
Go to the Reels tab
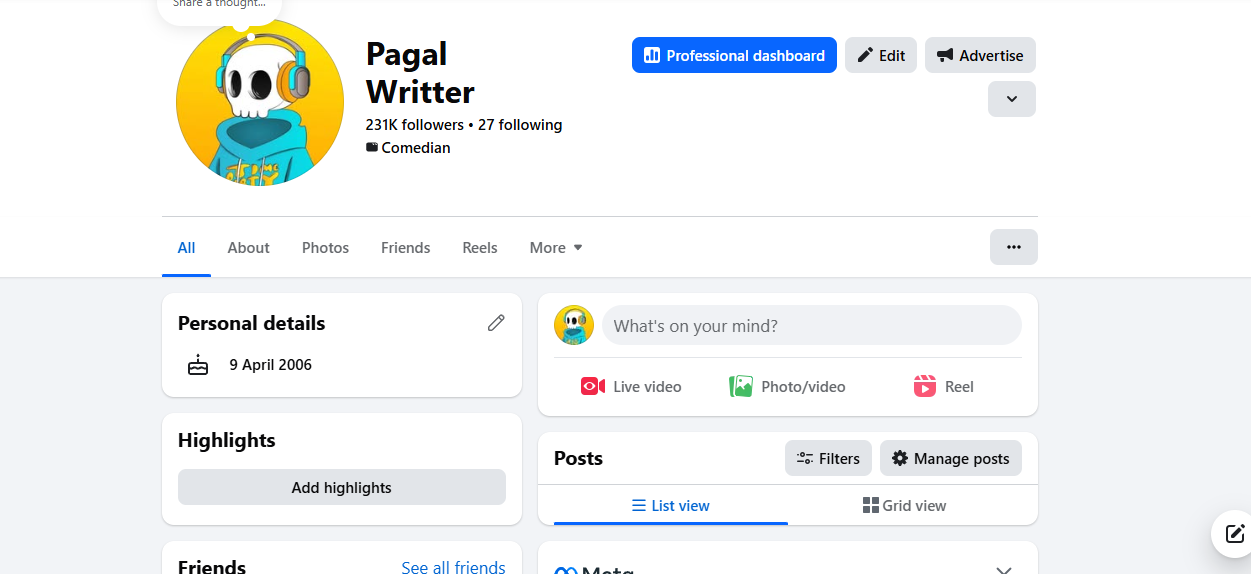coord(479,248)
